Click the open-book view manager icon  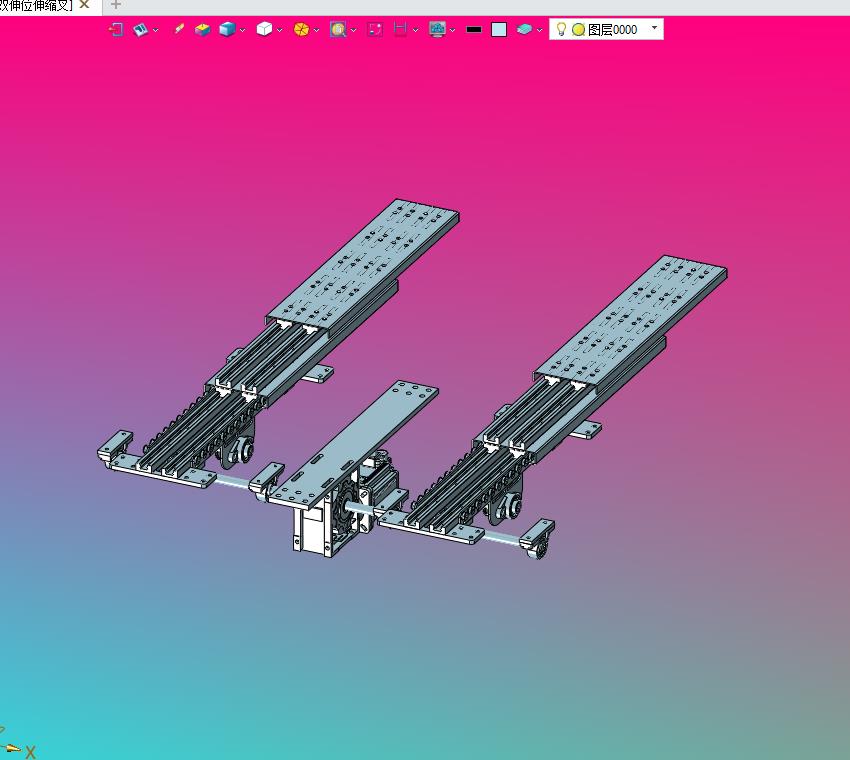pyautogui.click(x=140, y=29)
